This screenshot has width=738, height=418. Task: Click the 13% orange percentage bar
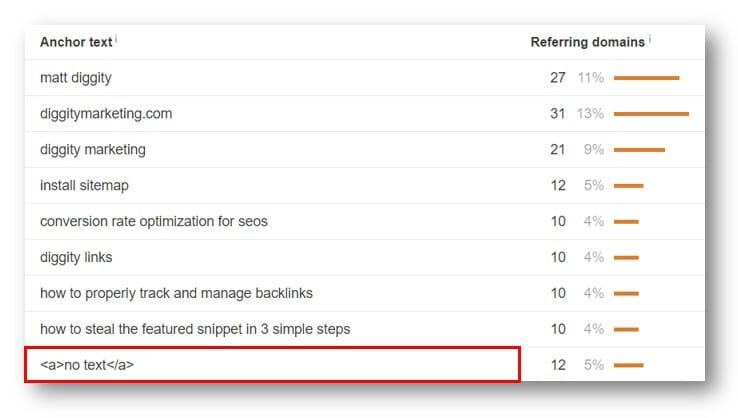click(651, 114)
